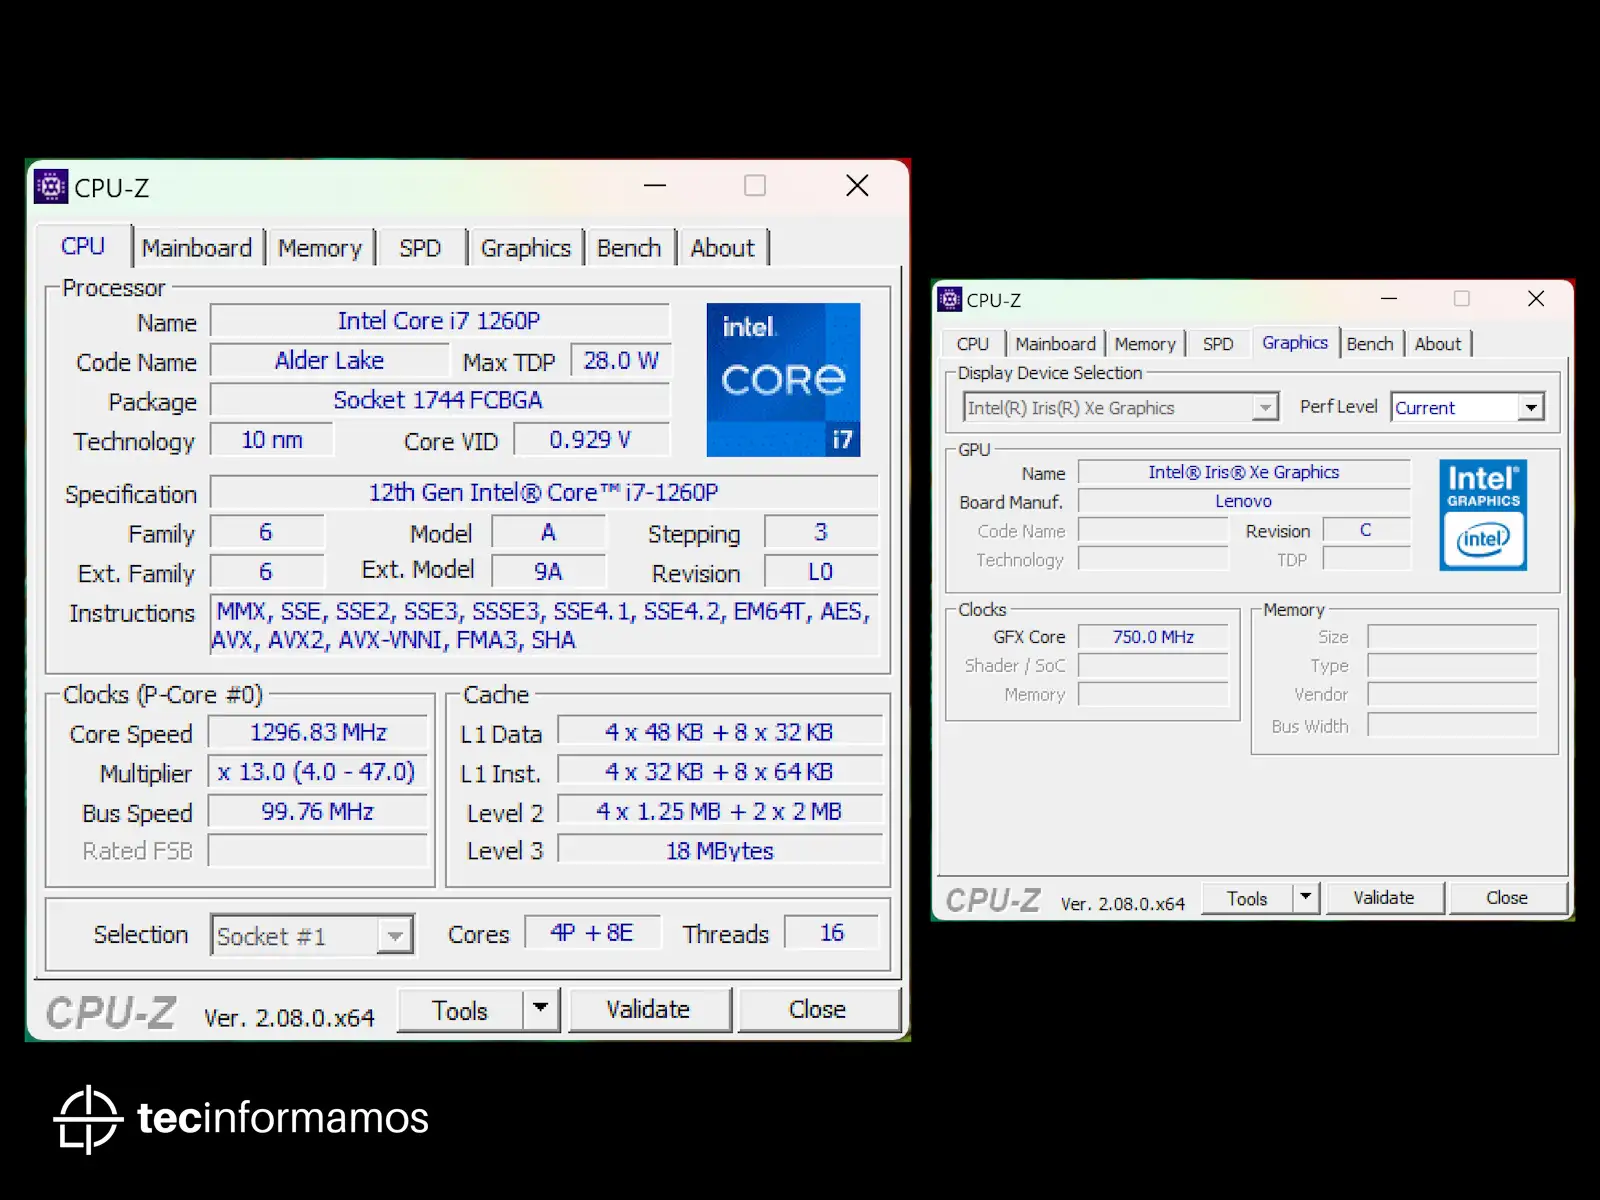Click the 'tecinformamos' logo text

(x=283, y=1118)
